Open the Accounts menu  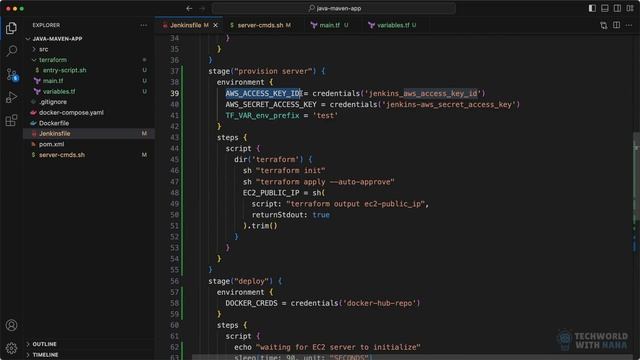click(11, 325)
